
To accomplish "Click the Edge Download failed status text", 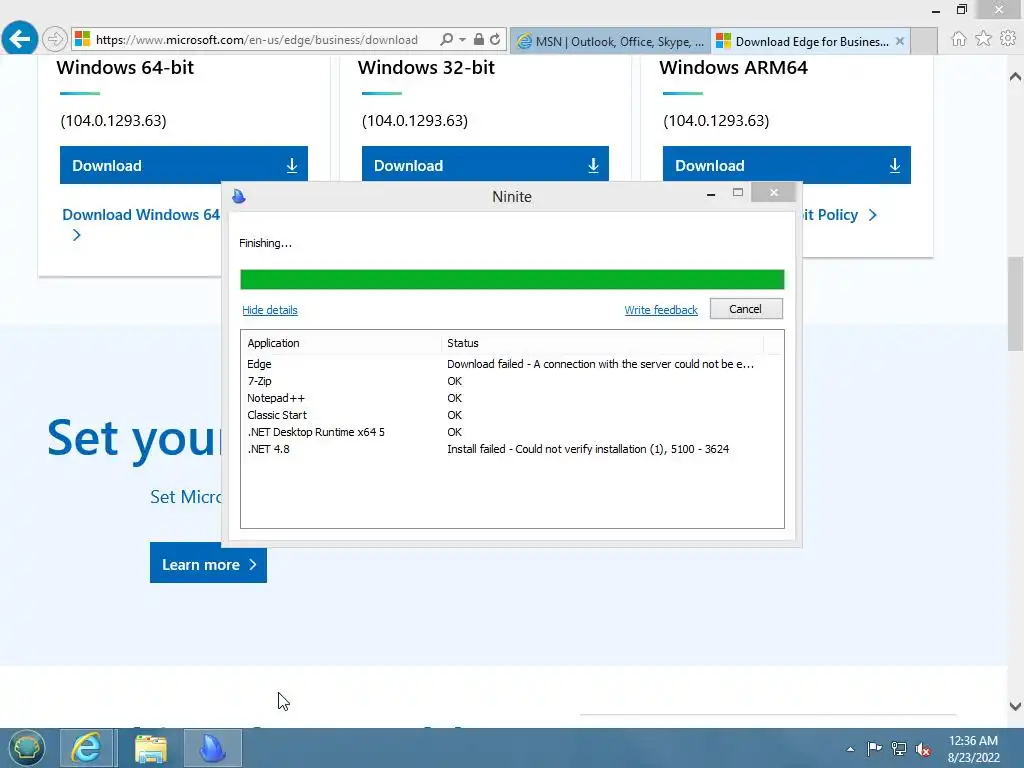I will click(600, 364).
